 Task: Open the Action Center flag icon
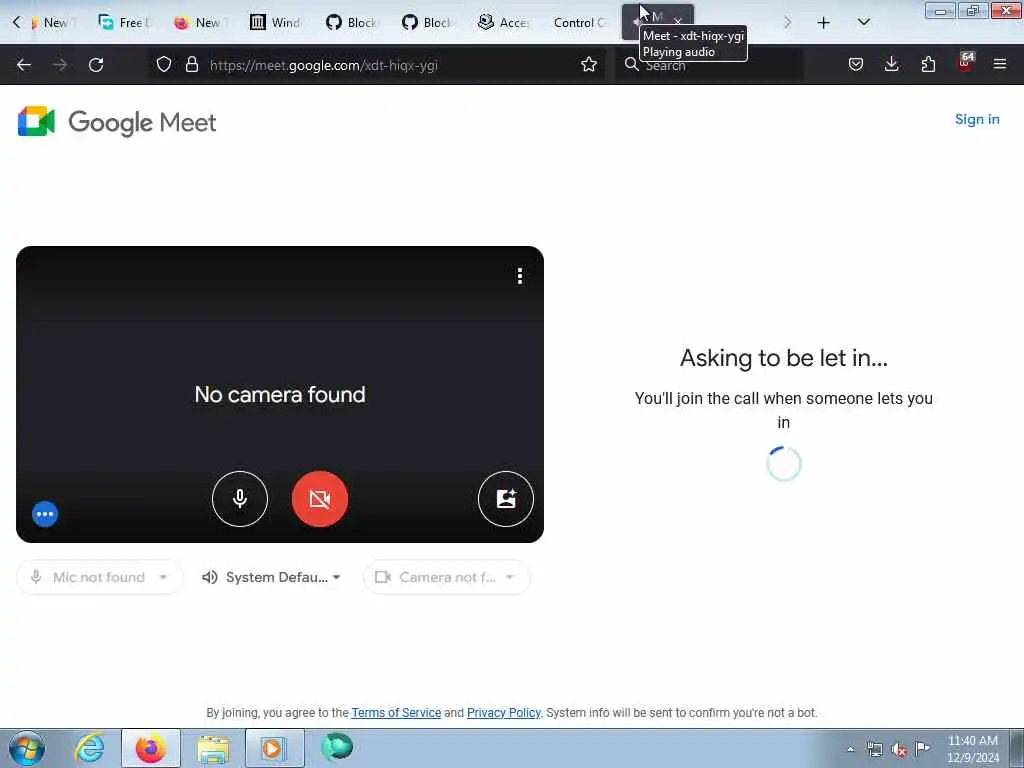(923, 749)
